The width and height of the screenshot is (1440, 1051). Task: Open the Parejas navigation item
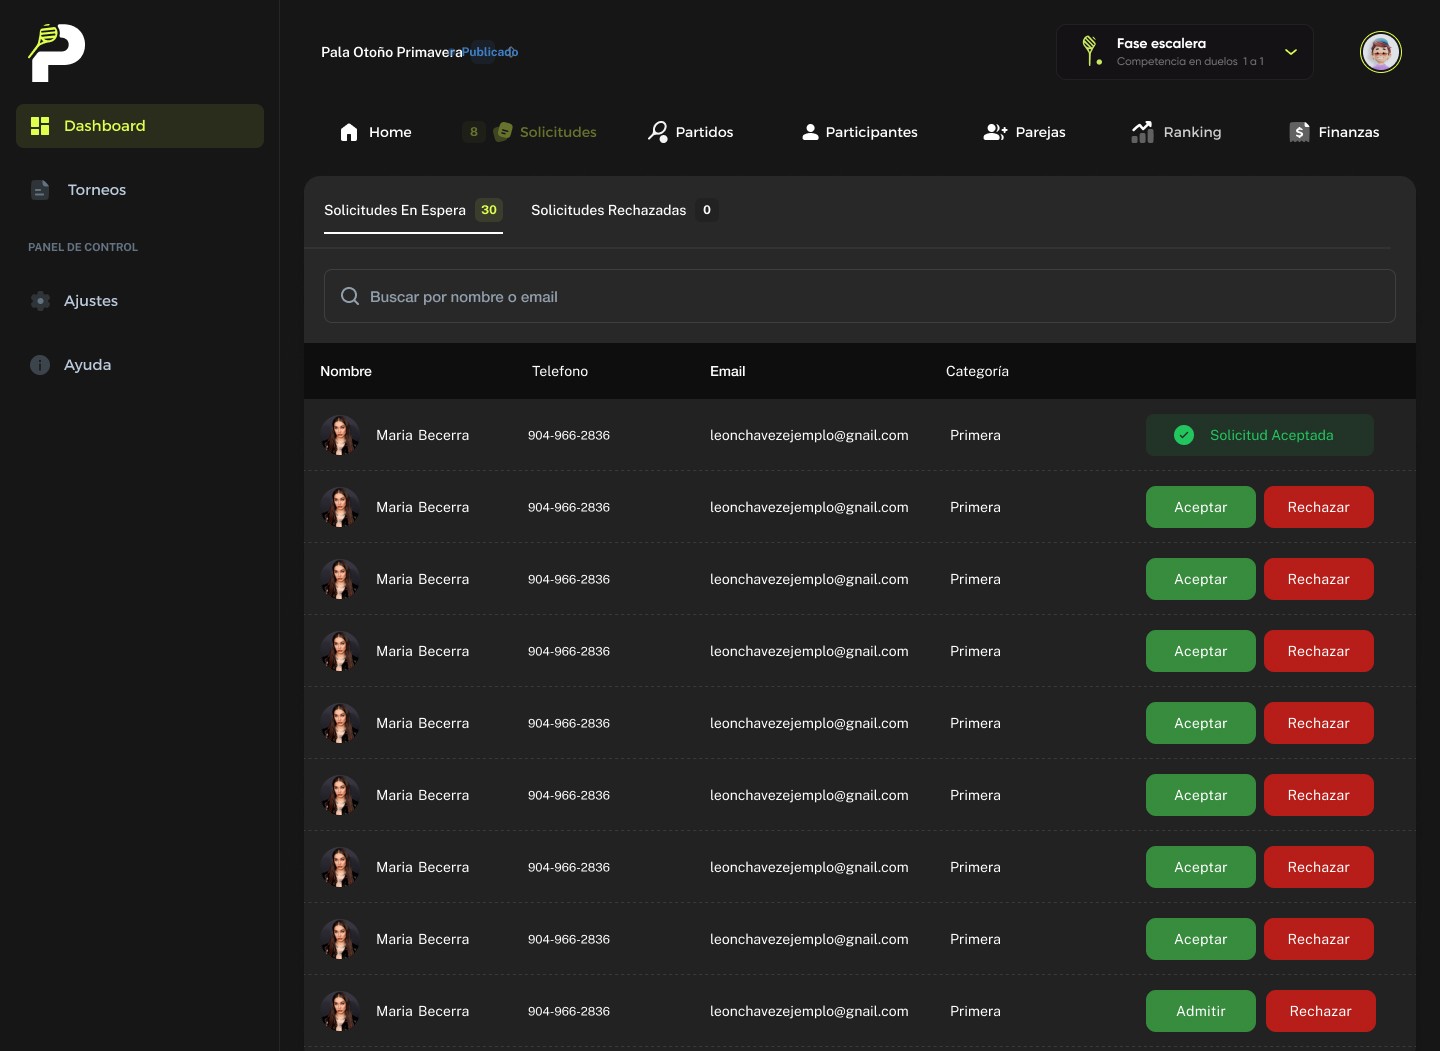(1025, 132)
